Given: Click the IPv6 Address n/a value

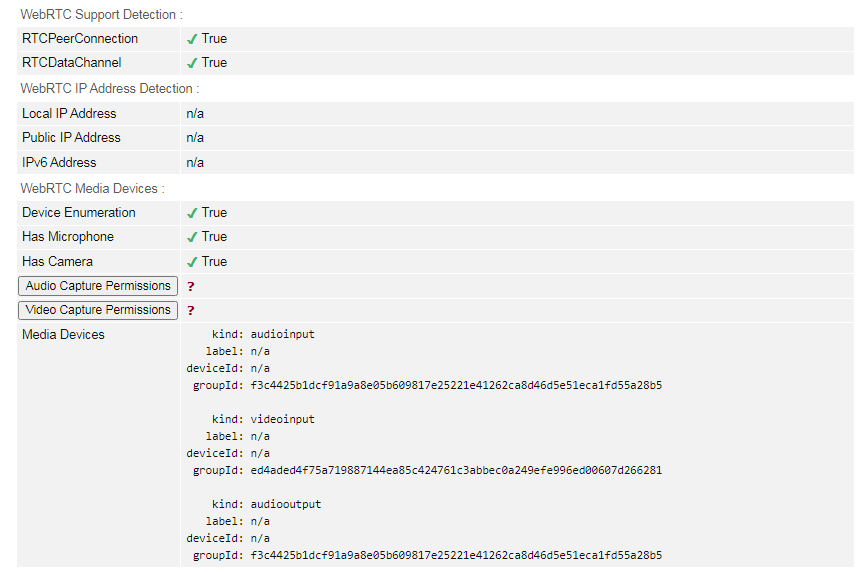Looking at the screenshot, I should [195, 163].
